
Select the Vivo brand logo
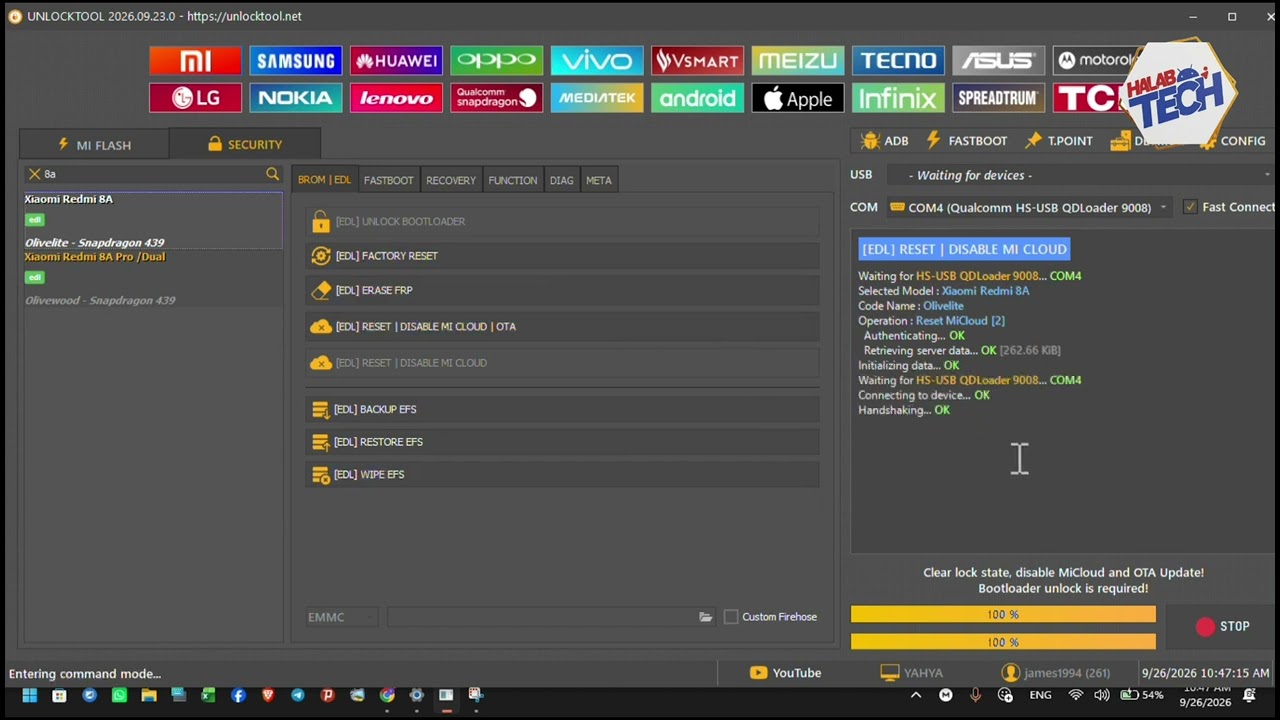[597, 61]
